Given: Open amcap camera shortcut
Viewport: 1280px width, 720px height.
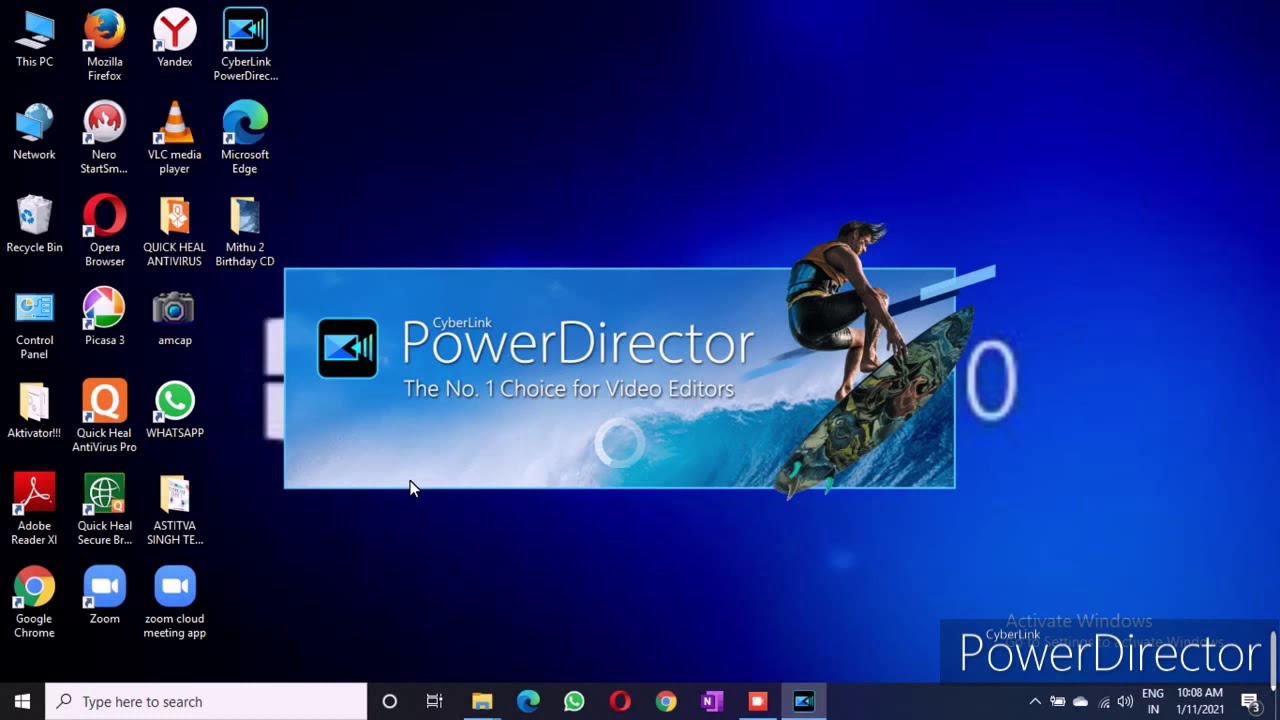Looking at the screenshot, I should 174,318.
